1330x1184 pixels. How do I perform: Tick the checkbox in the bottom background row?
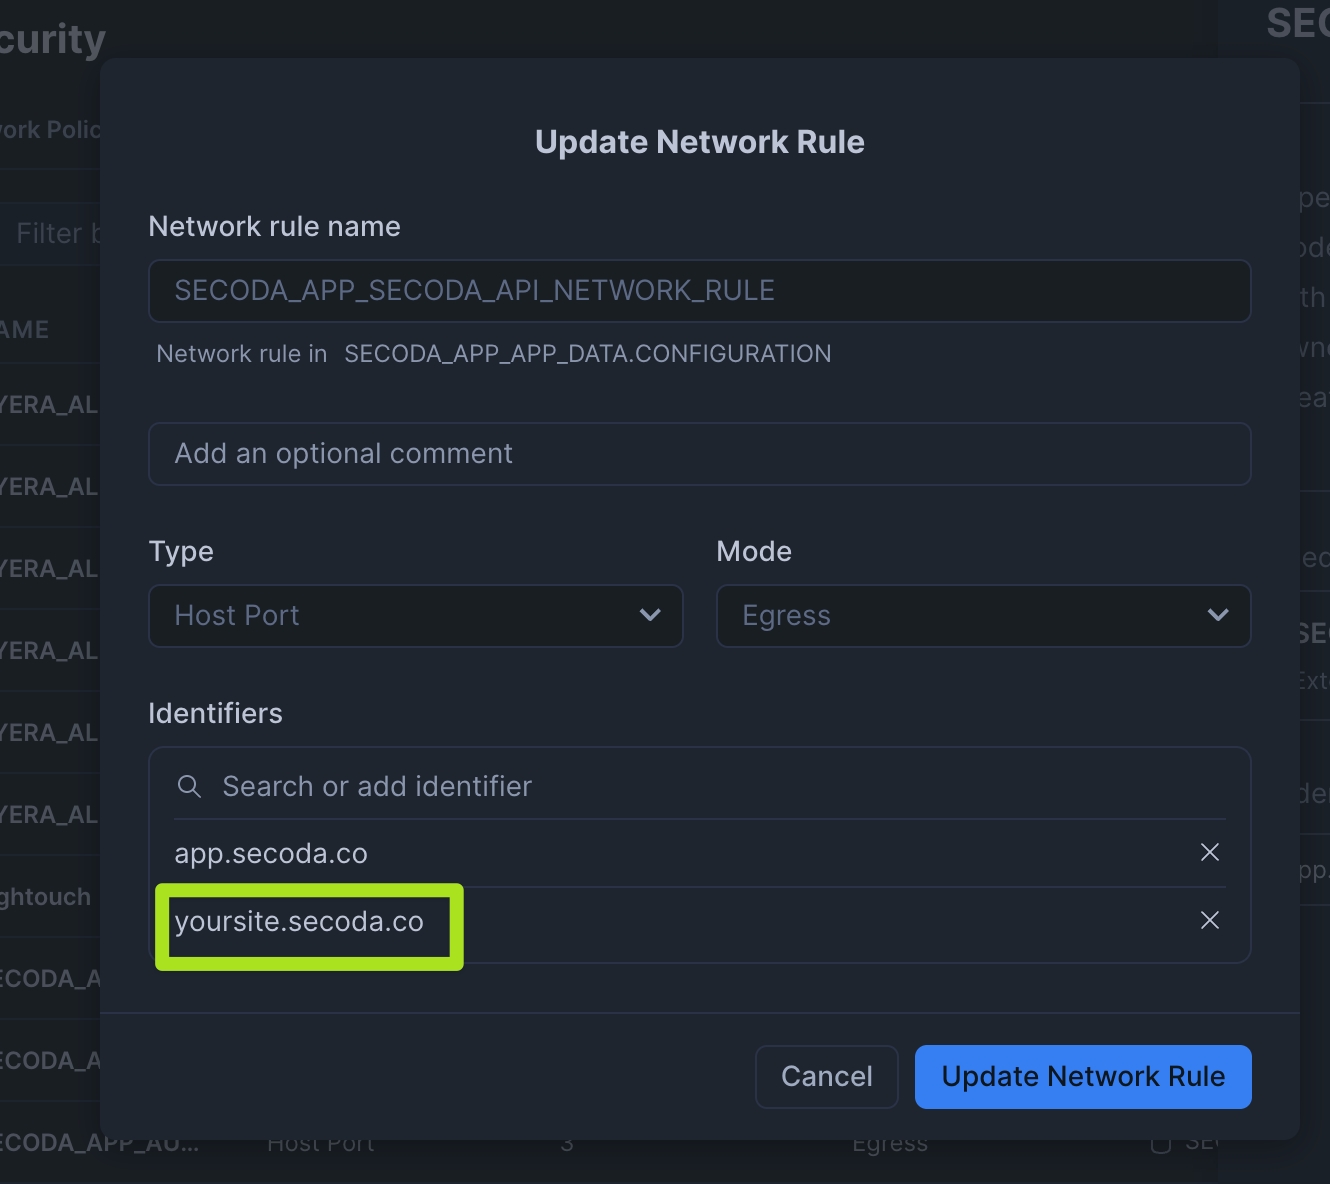coord(1160,1144)
